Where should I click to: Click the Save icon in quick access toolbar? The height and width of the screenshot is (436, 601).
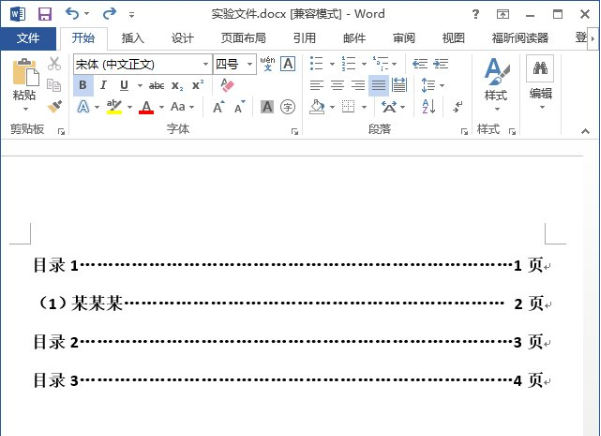pos(44,14)
